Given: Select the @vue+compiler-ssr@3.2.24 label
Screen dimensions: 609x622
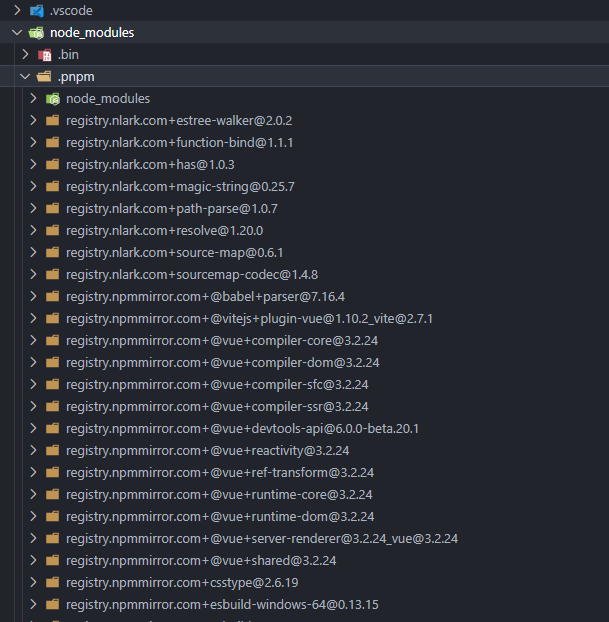Looking at the screenshot, I should click(x=217, y=407).
